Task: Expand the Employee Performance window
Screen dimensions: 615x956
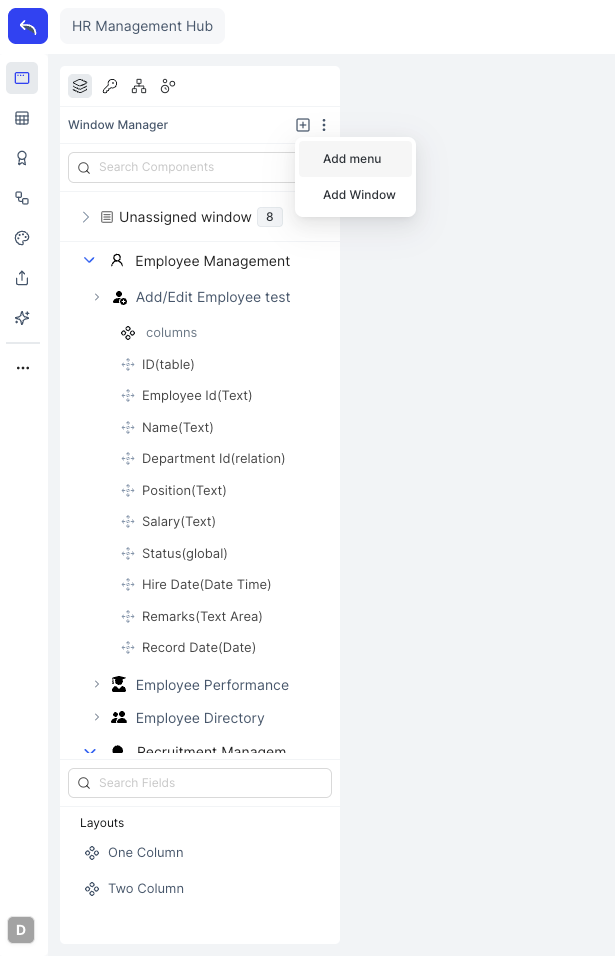Action: [x=97, y=684]
